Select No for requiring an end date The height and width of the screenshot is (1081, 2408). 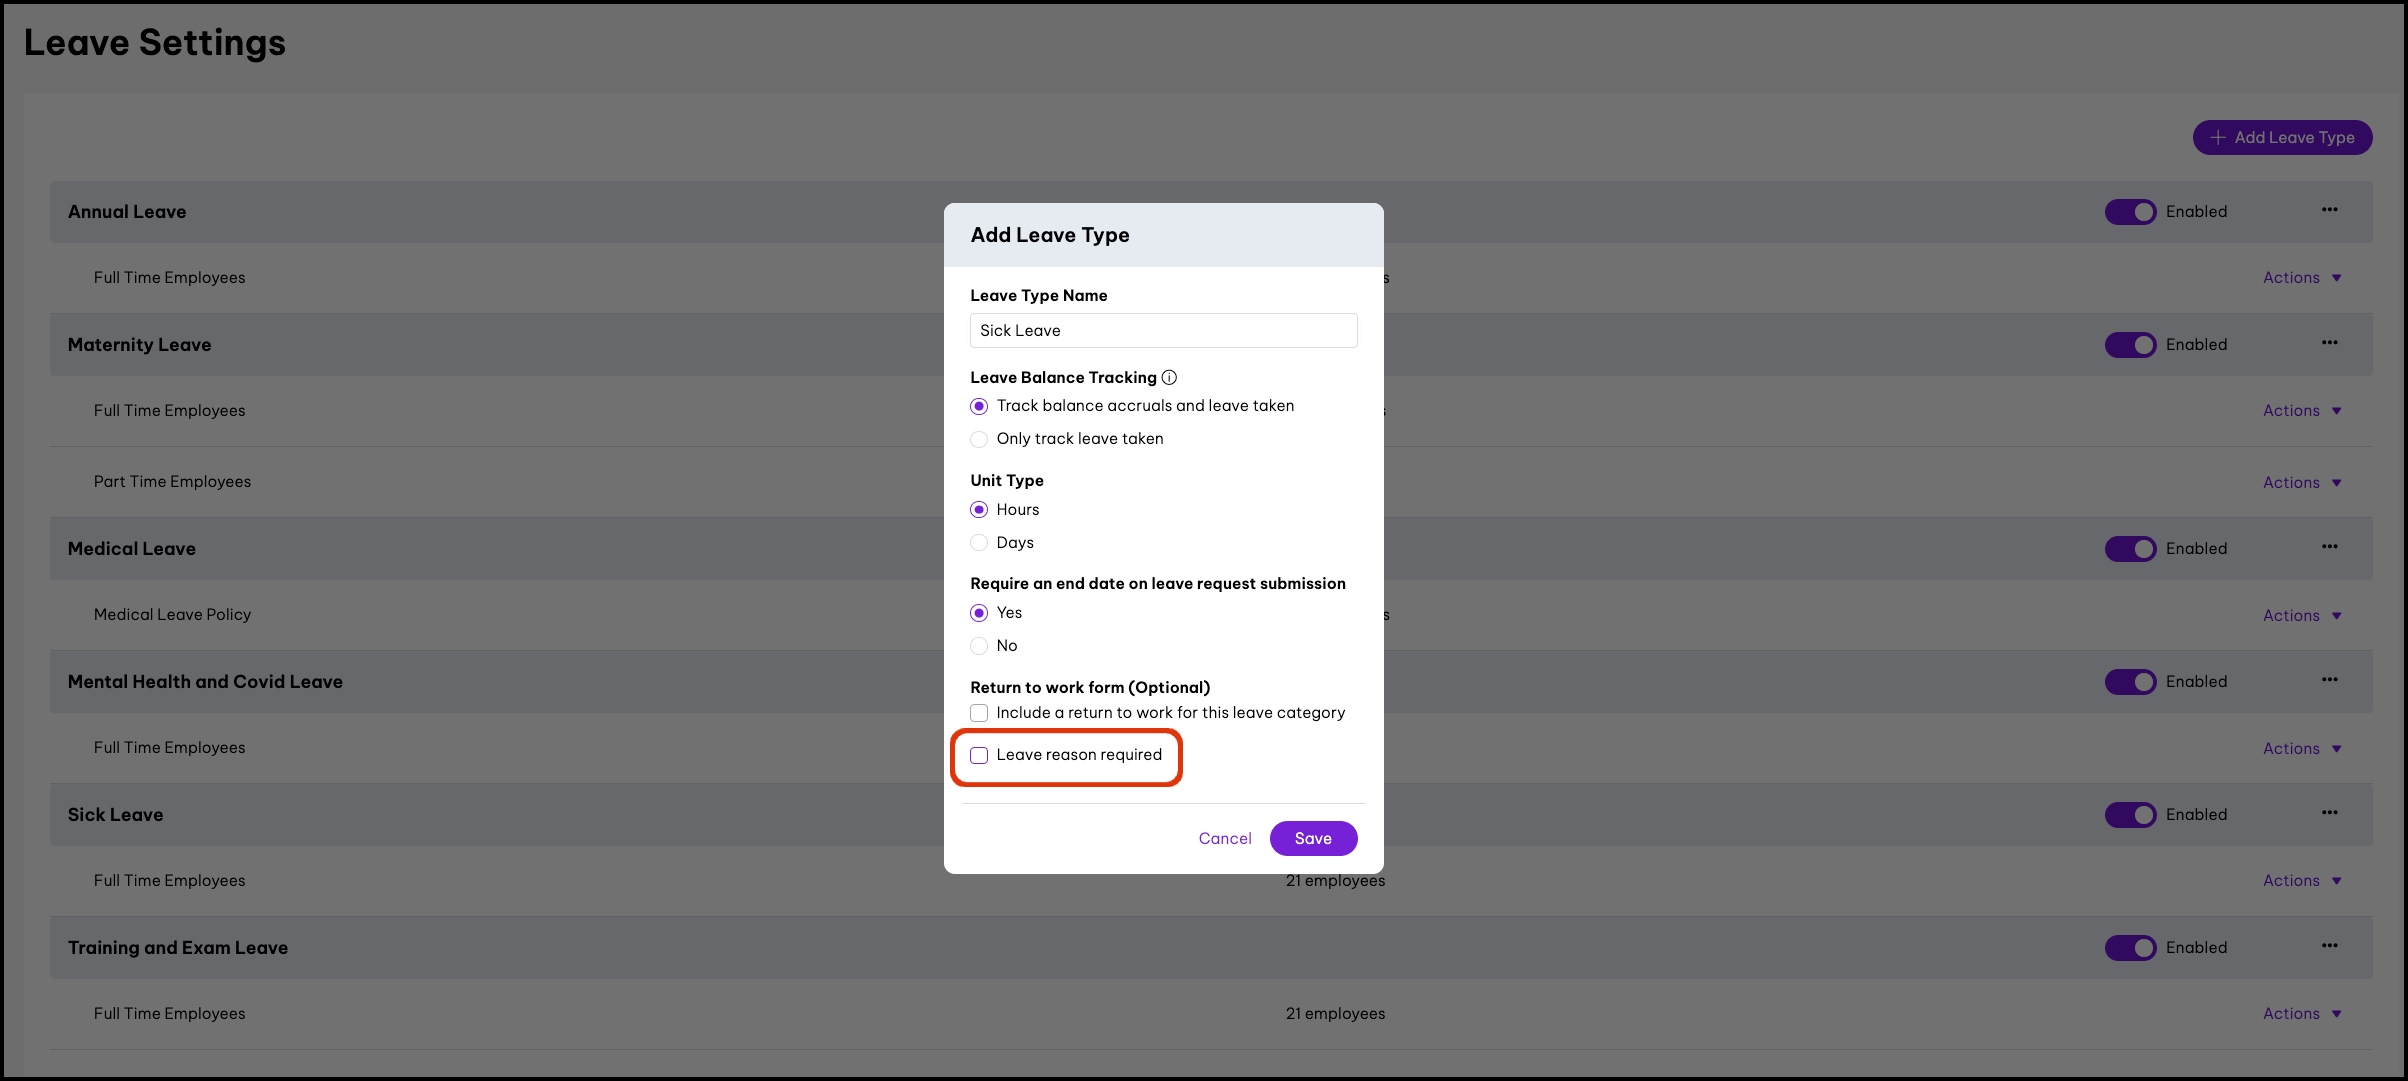pos(979,646)
